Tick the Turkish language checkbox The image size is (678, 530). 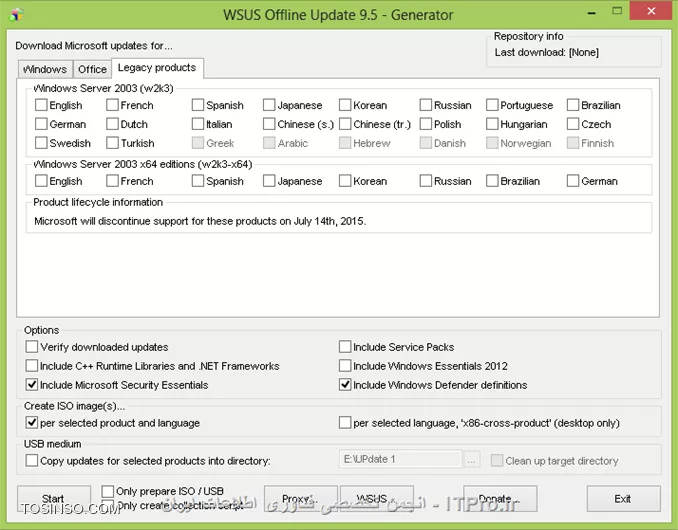112,143
